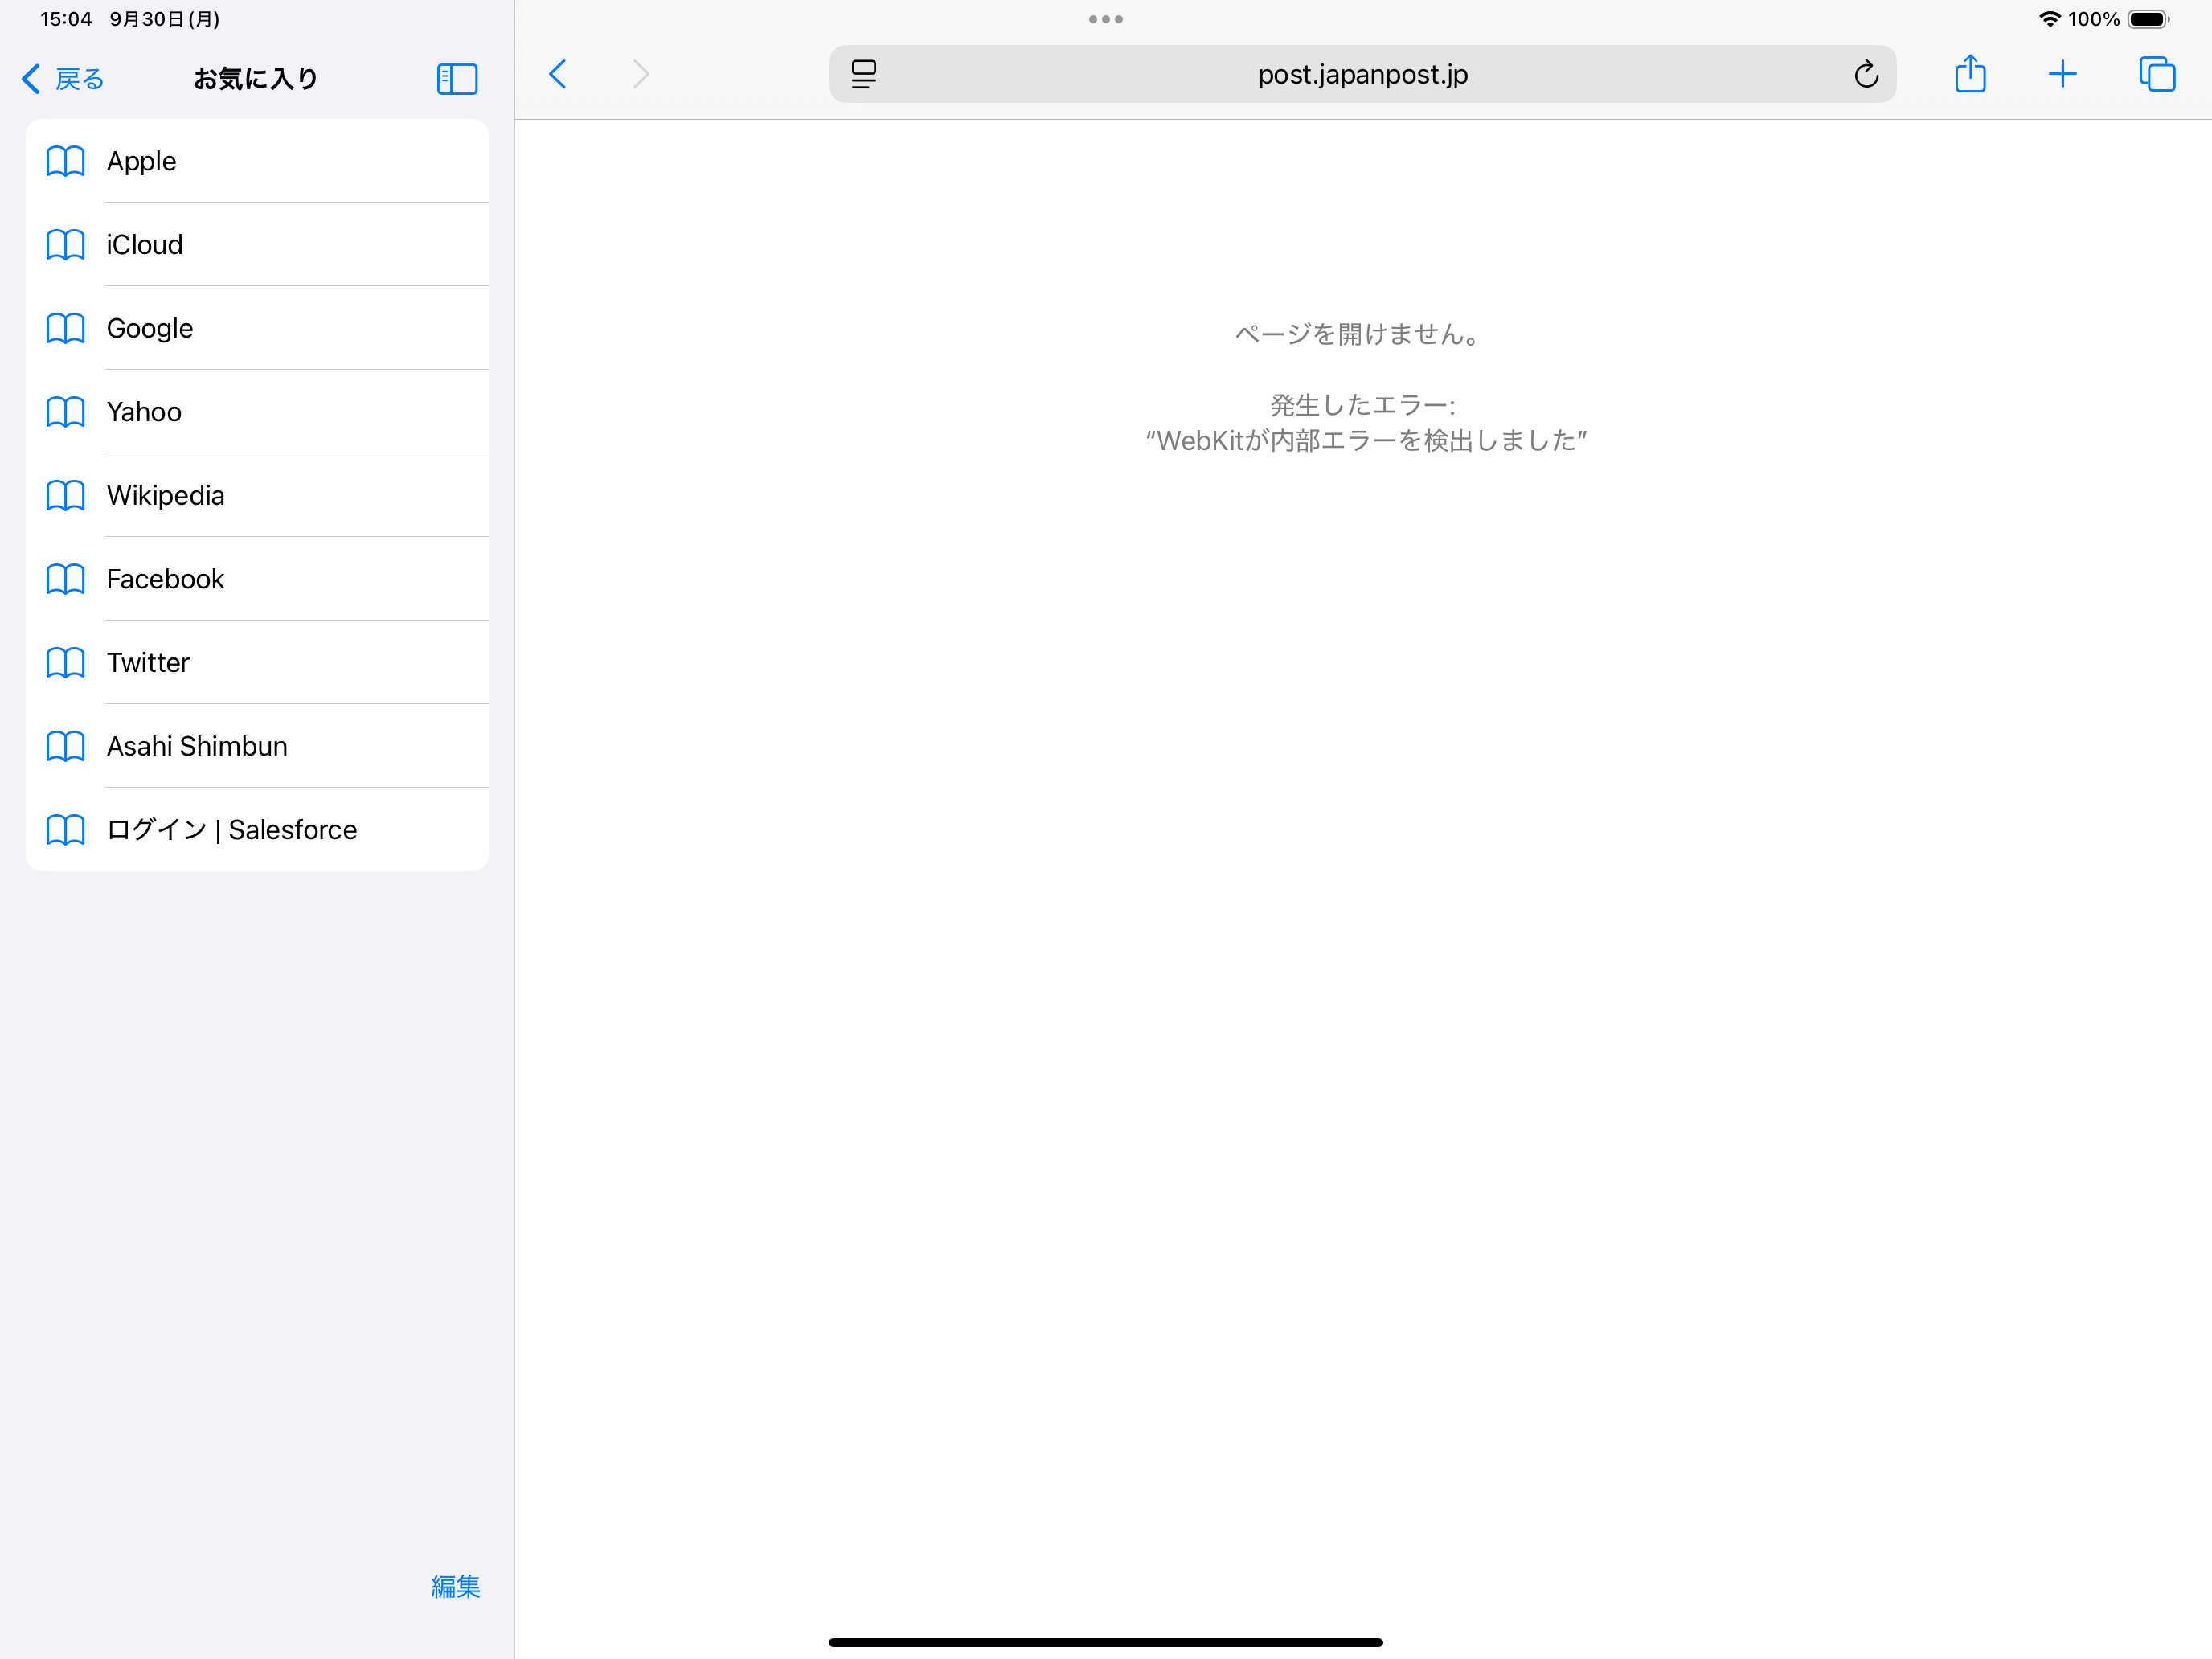
Task: Open page settings menu in address bar
Action: (864, 74)
